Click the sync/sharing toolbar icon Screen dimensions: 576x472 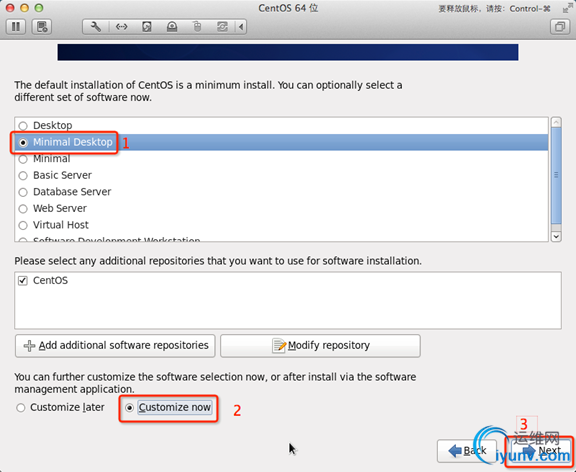222,27
